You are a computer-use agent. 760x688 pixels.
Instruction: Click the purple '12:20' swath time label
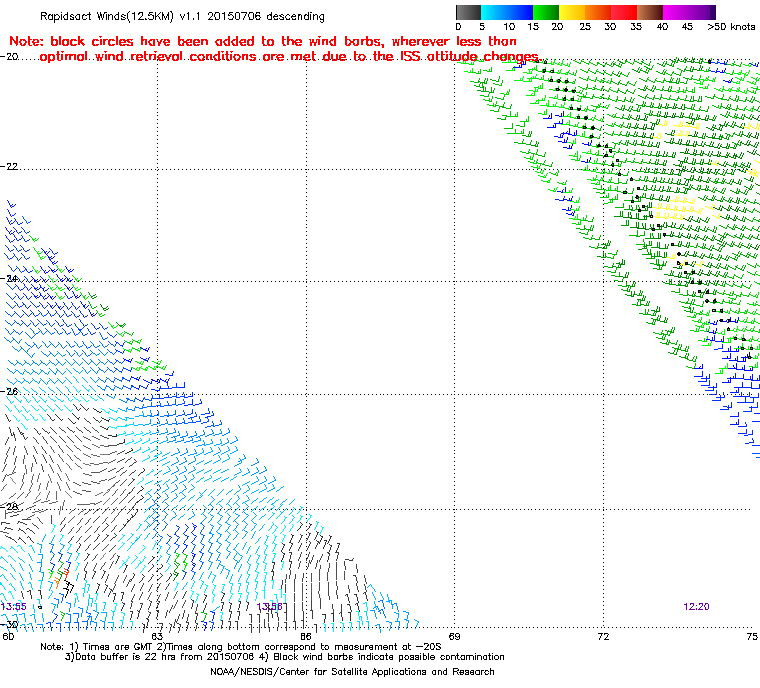click(x=697, y=607)
